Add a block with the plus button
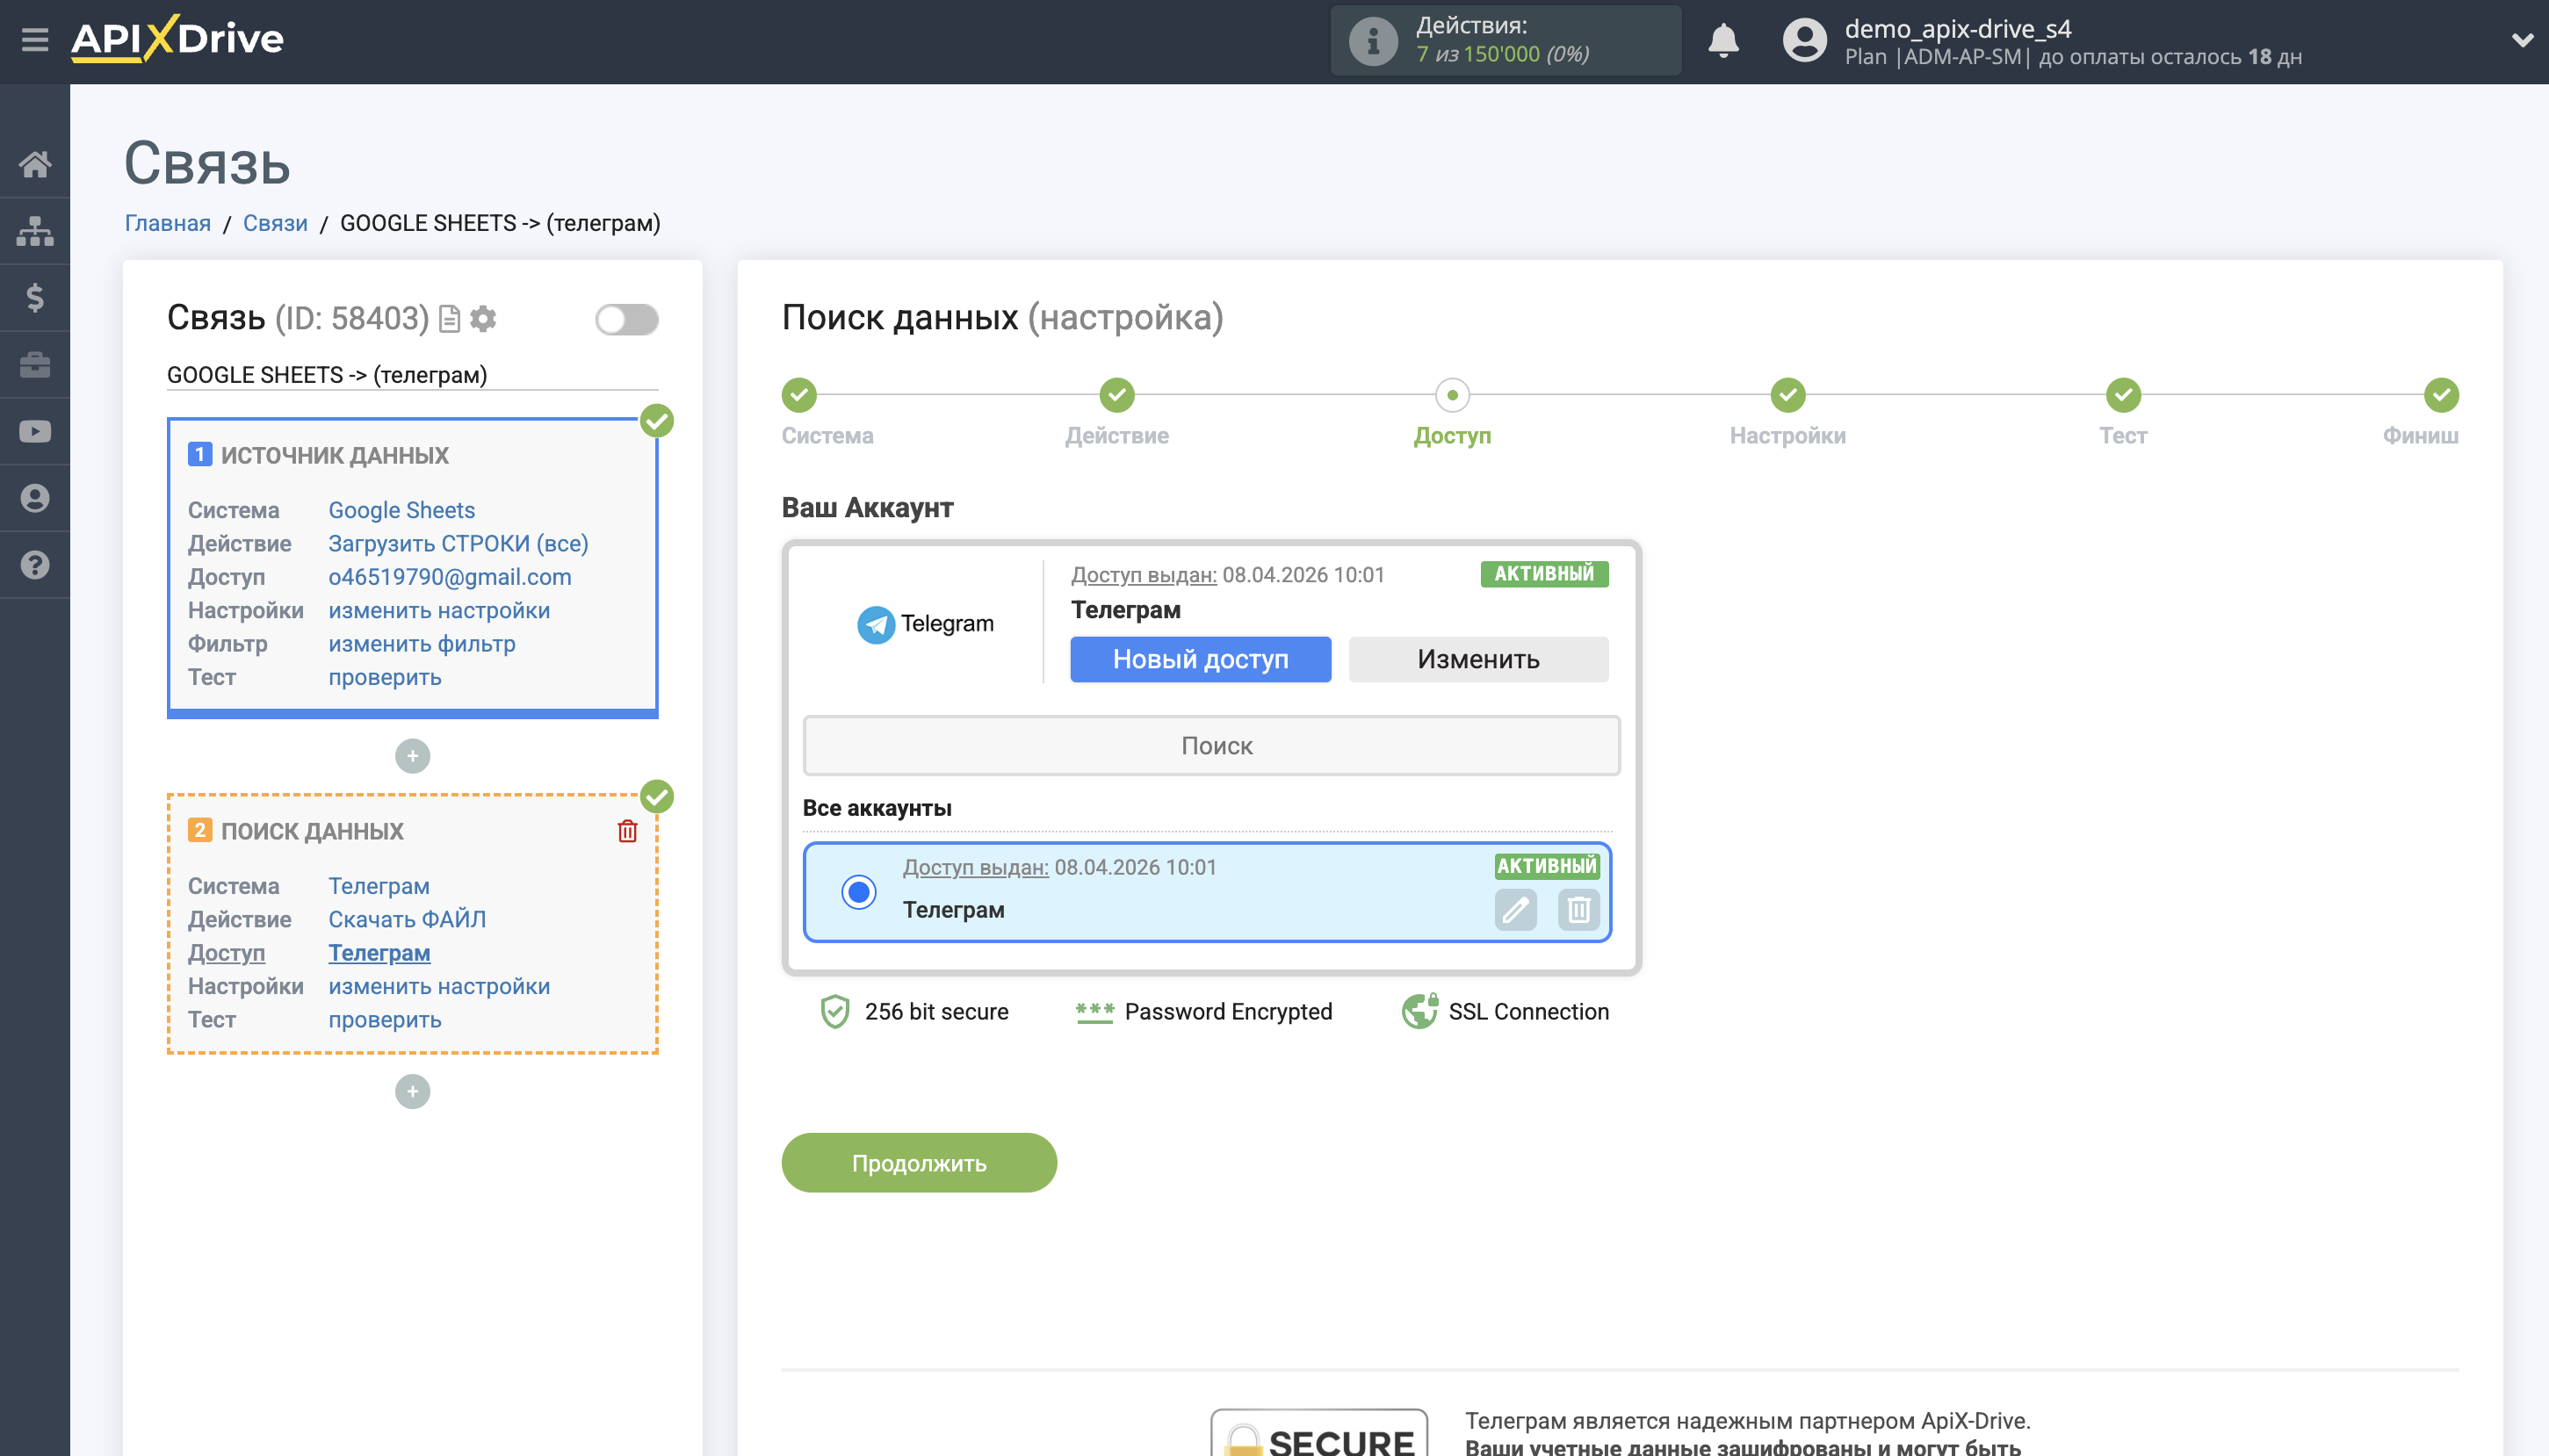The height and width of the screenshot is (1456, 2549). [x=412, y=756]
